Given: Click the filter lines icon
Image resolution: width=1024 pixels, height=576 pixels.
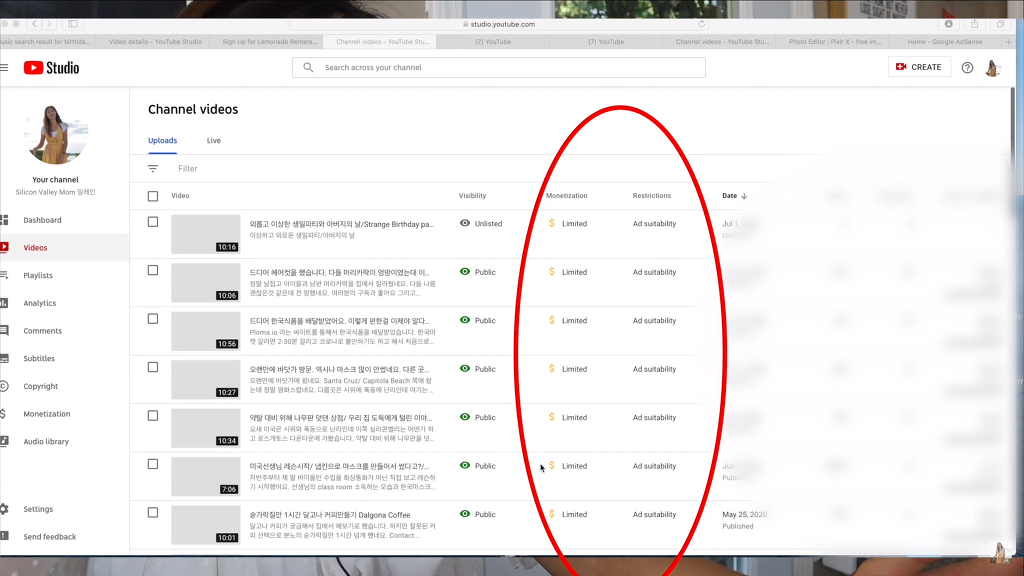Looking at the screenshot, I should click(153, 168).
